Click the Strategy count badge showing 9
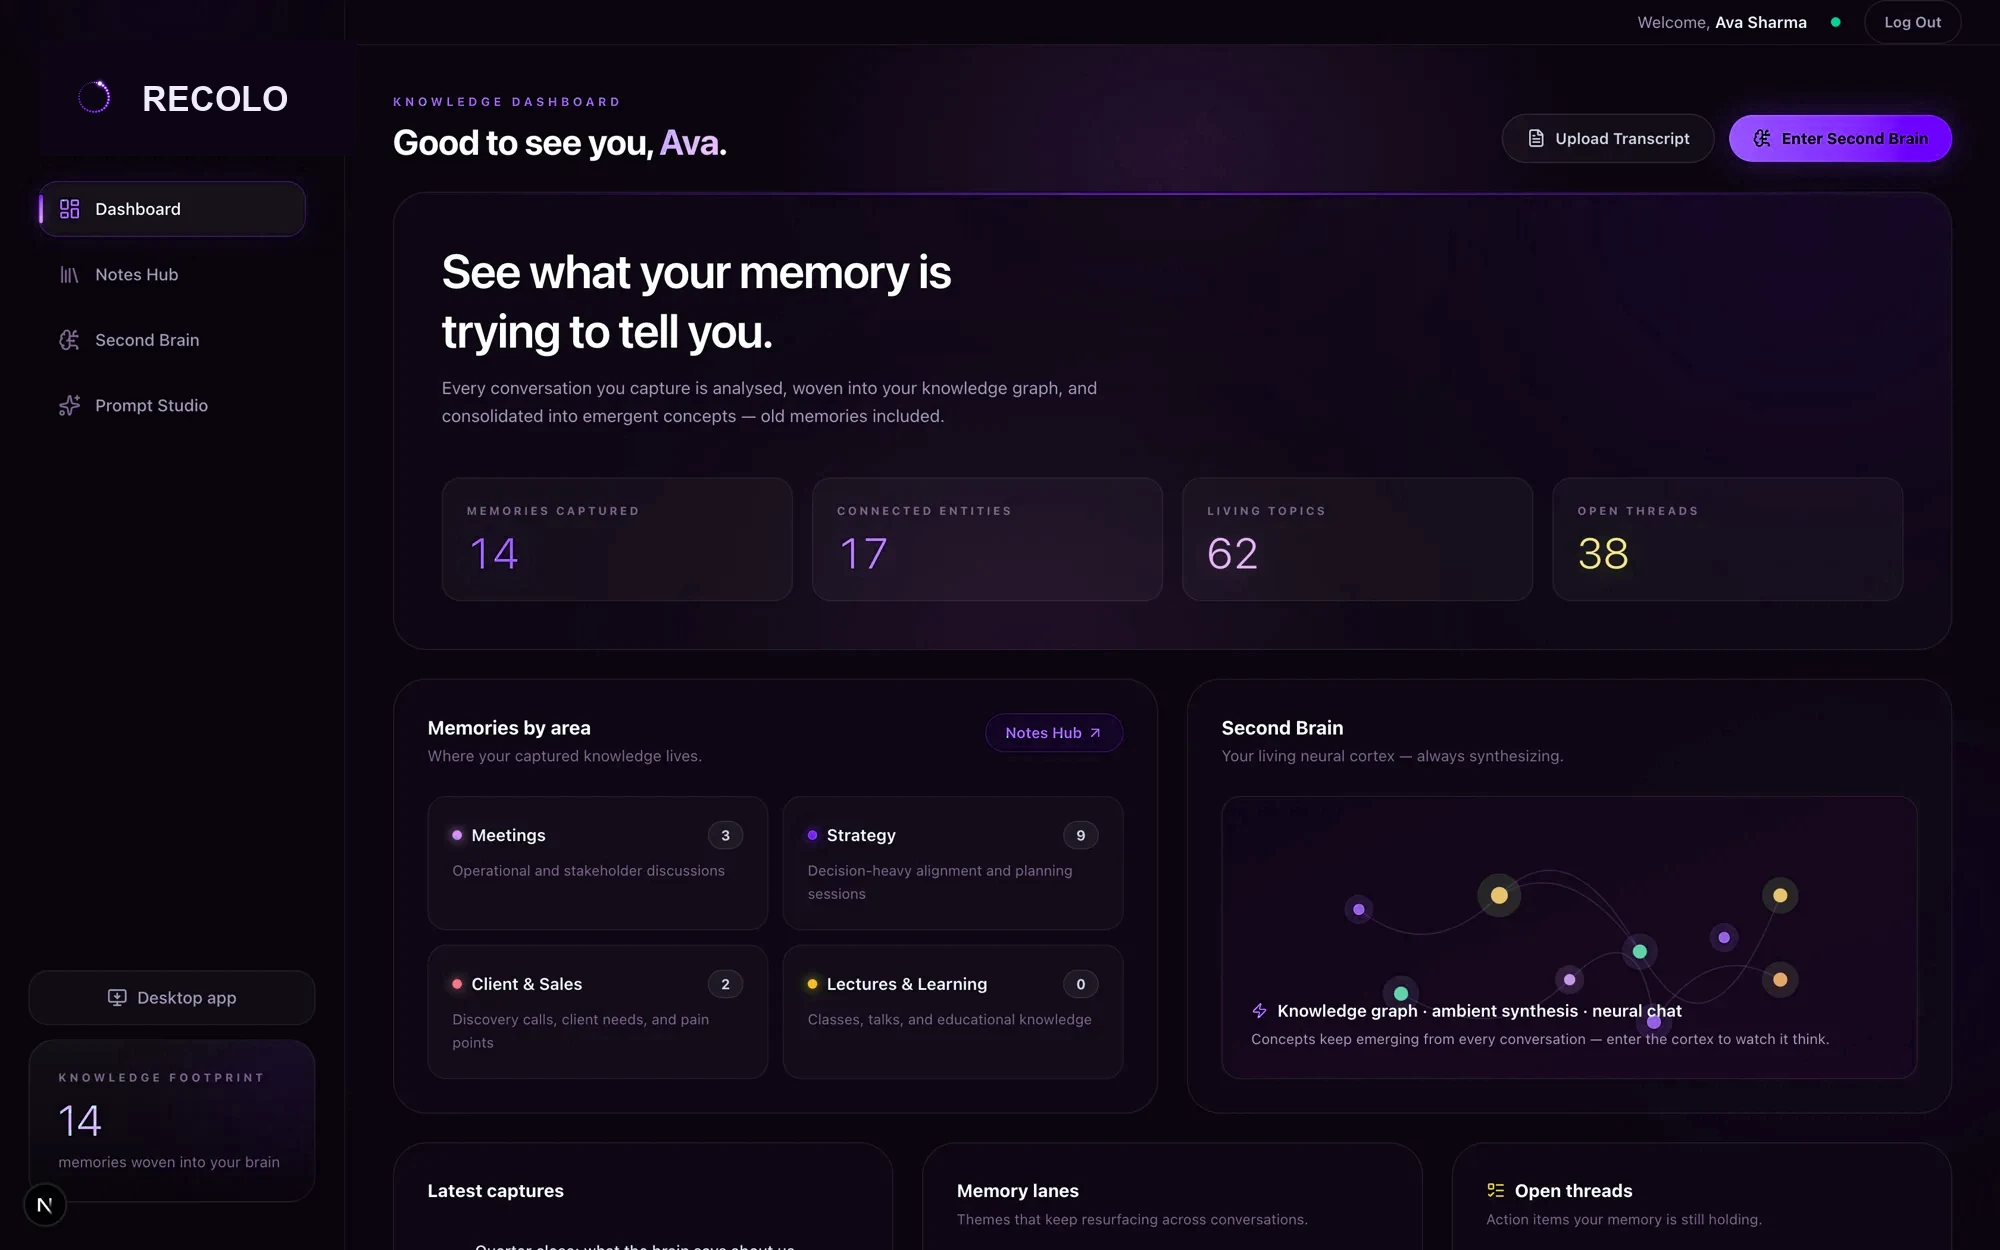The image size is (2000, 1250). (1080, 835)
